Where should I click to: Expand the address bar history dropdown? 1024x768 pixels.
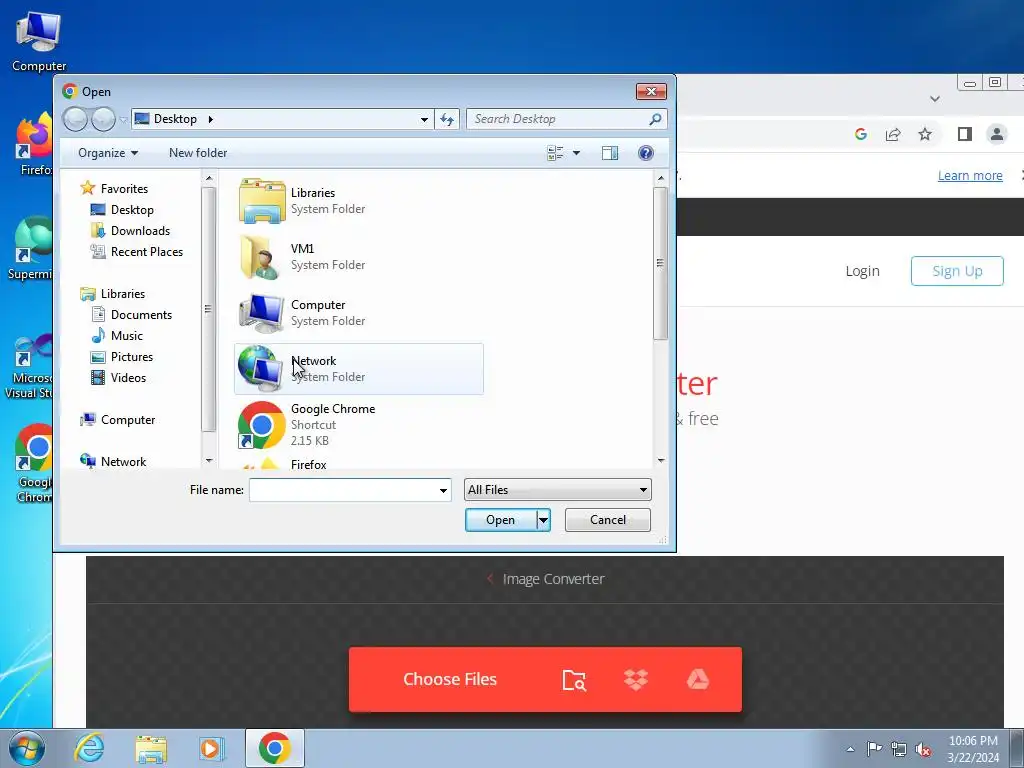[424, 119]
